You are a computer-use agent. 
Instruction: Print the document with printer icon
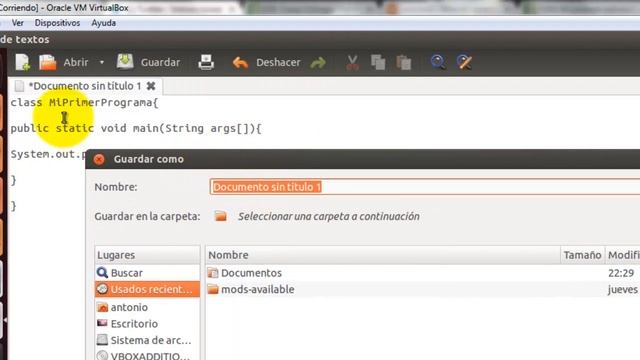click(x=206, y=62)
